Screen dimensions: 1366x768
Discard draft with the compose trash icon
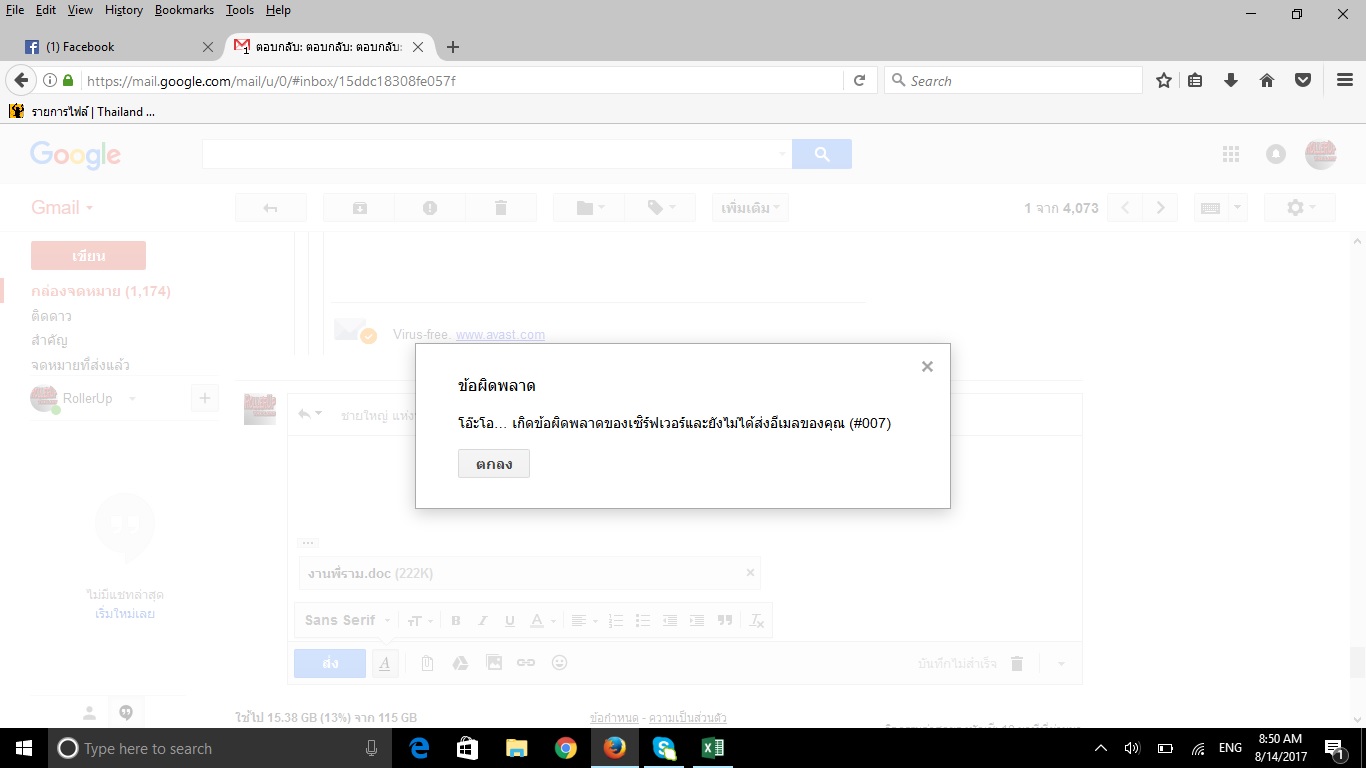[1017, 663]
